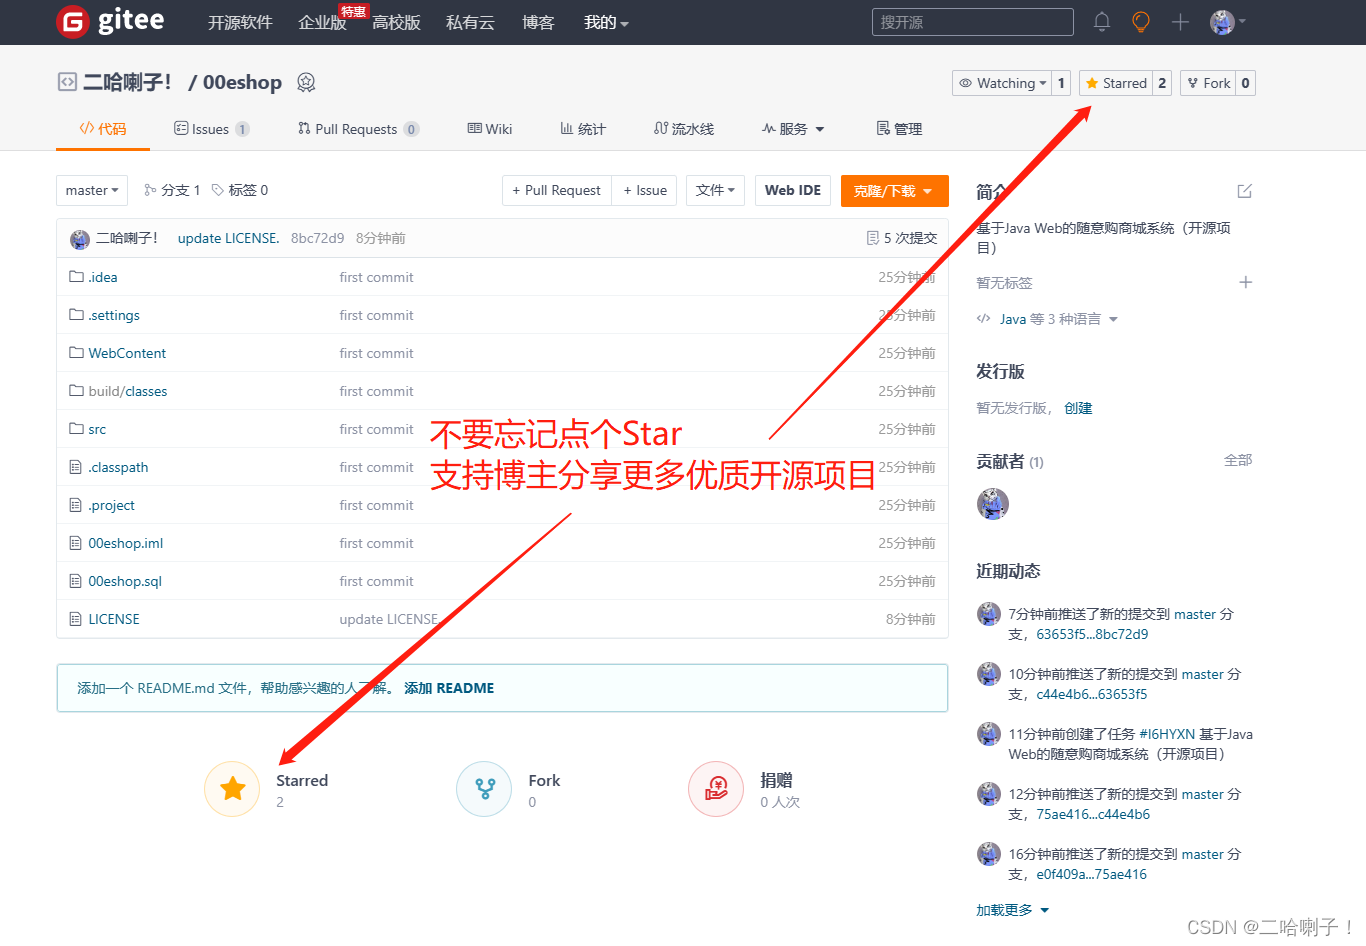This screenshot has height=946, width=1366.
Task: Open notifications bell icon
Action: [x=1102, y=21]
